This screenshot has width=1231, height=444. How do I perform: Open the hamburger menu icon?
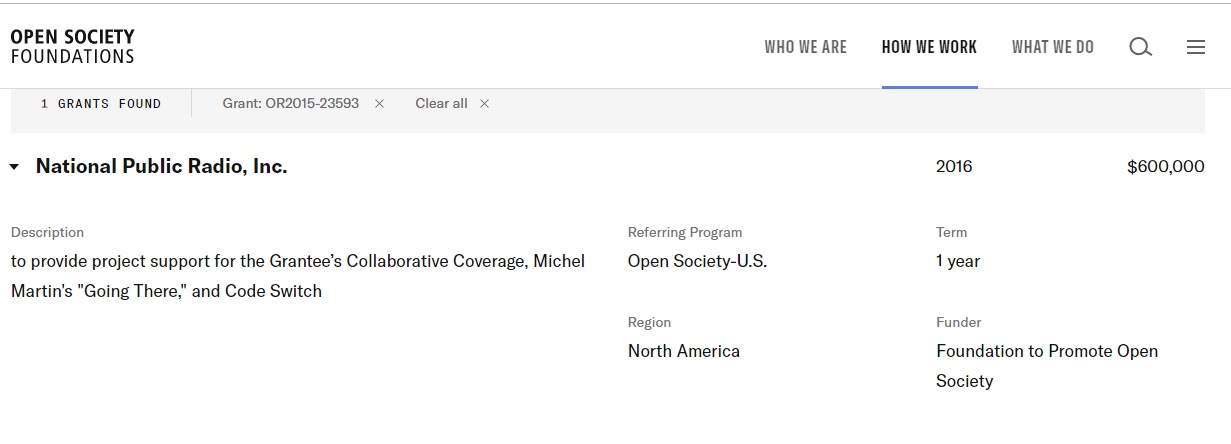point(1196,47)
